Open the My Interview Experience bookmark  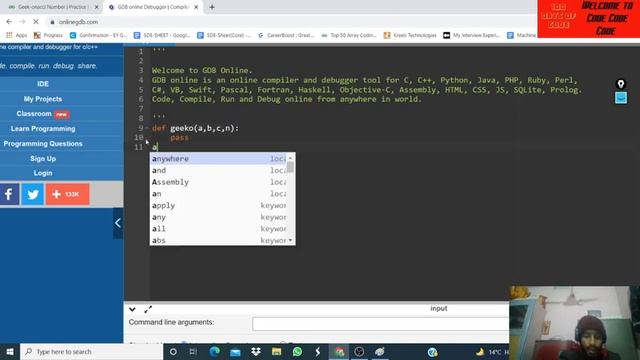(x=471, y=36)
